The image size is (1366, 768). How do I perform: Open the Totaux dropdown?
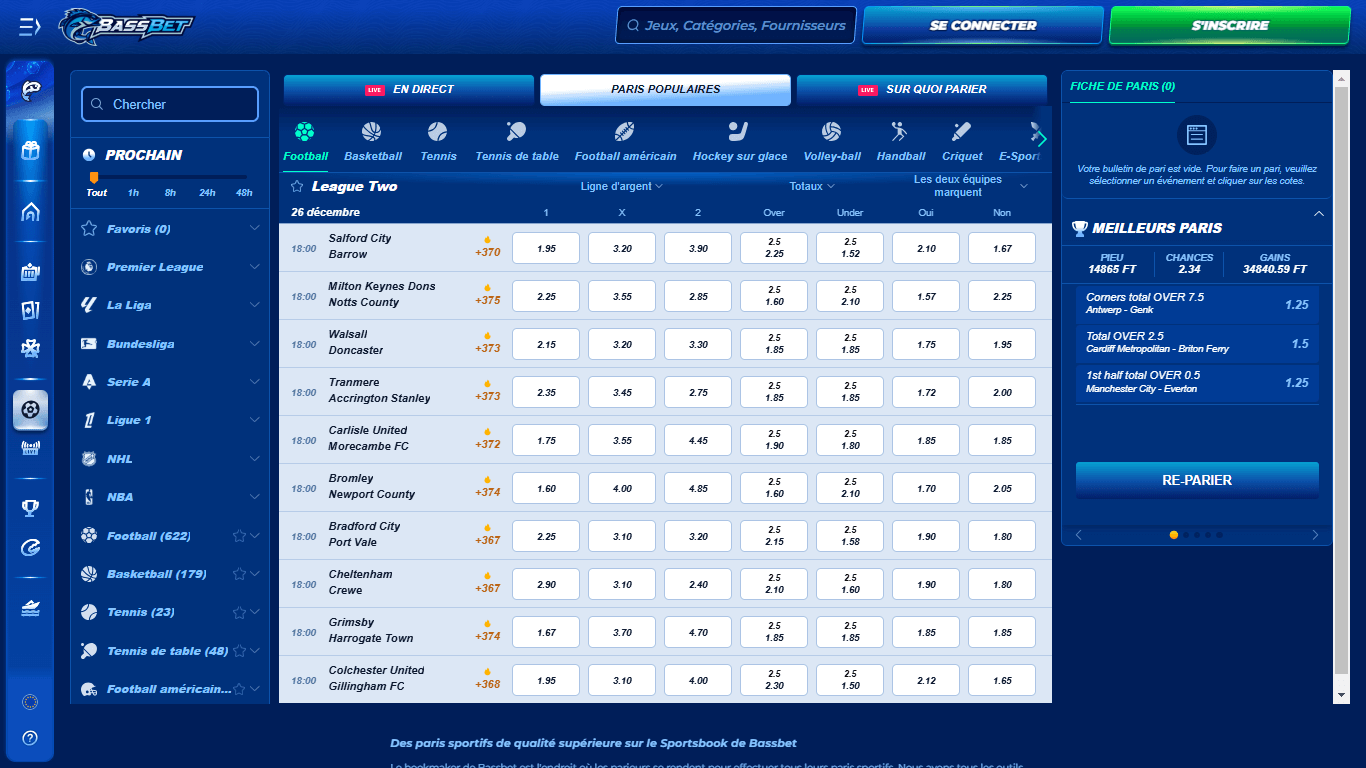click(x=812, y=186)
